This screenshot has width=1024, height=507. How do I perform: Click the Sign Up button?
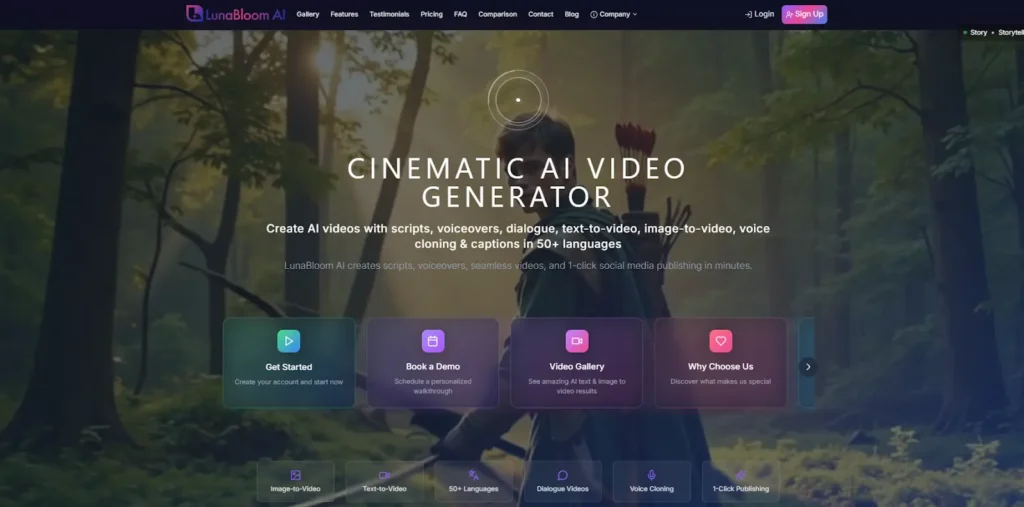click(805, 14)
